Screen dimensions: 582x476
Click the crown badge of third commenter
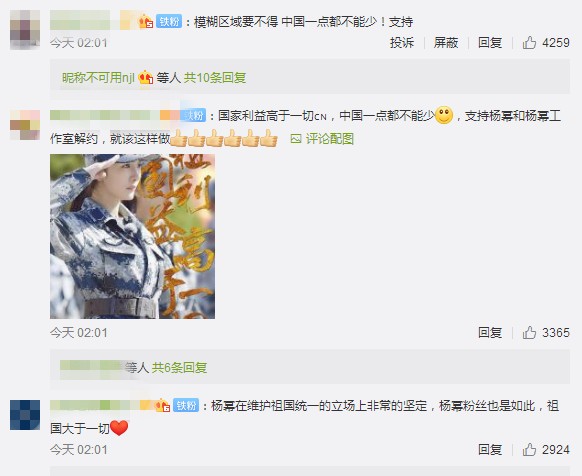pyautogui.click(x=163, y=405)
